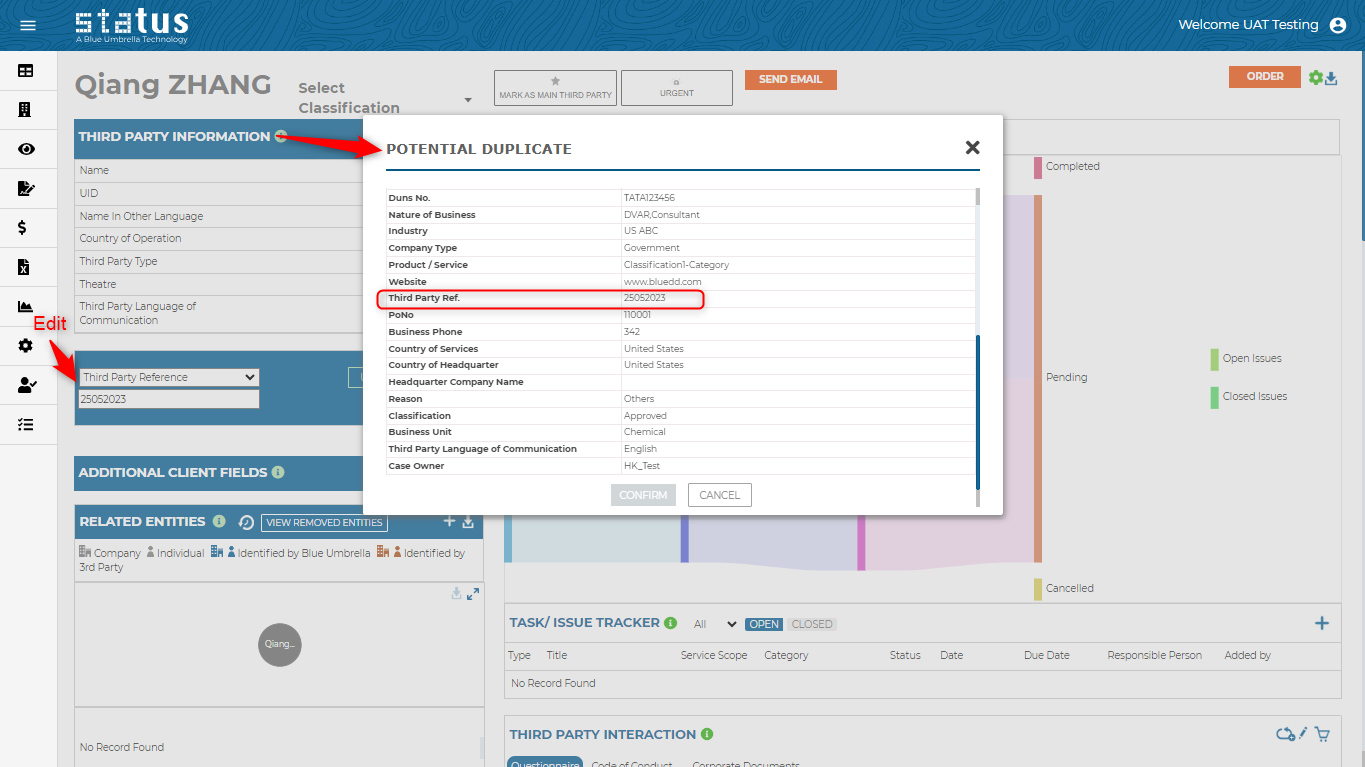Open the user profile account icon
The image size is (1365, 767).
click(1338, 25)
